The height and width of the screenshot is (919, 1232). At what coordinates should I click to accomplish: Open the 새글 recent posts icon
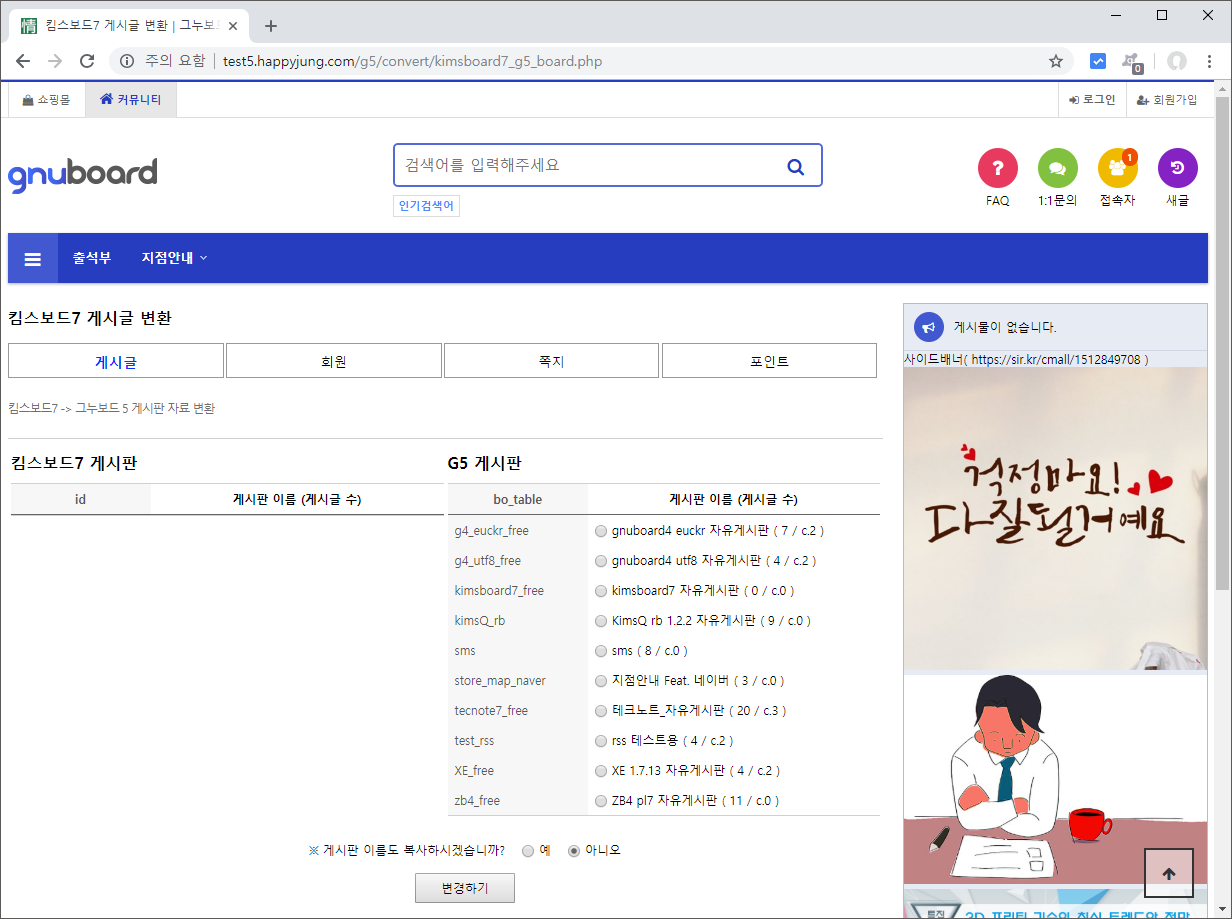pos(1177,168)
